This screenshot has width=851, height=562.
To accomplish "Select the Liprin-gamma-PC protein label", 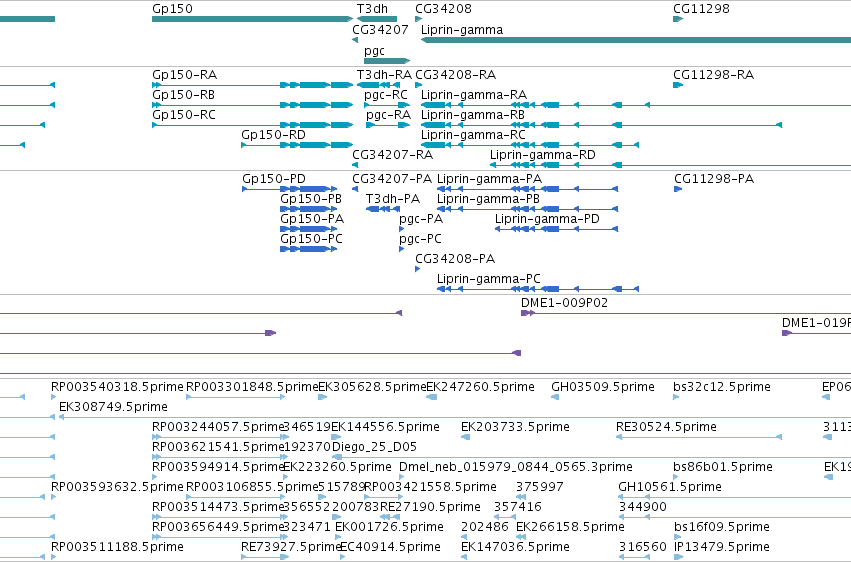I will 489,279.
